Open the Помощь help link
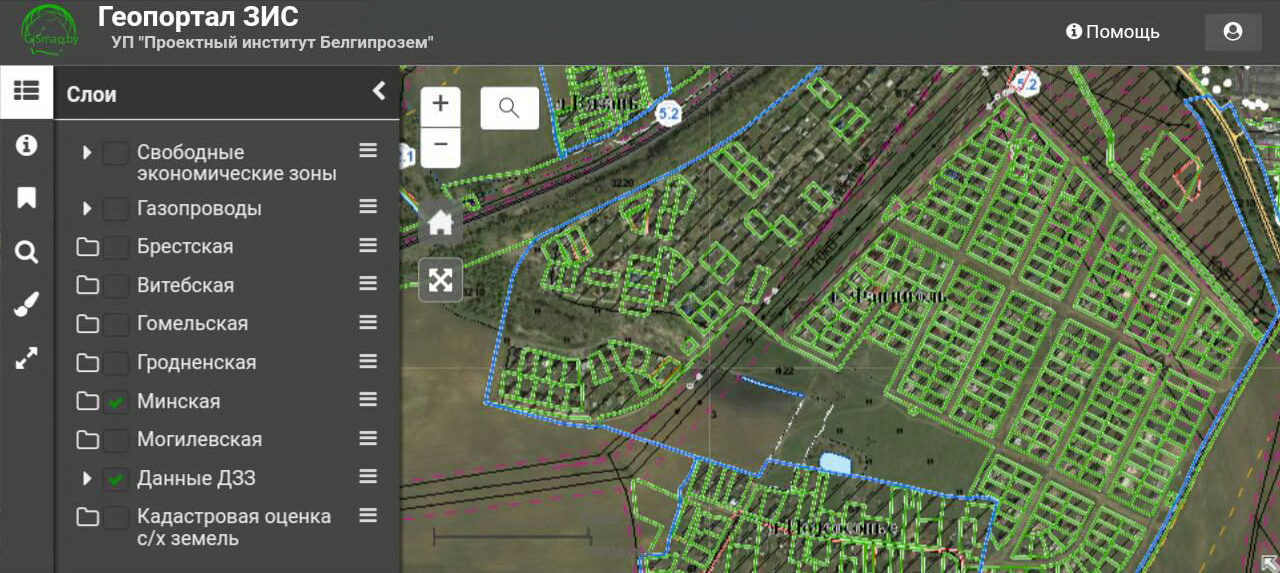The image size is (1280, 573). point(1112,32)
